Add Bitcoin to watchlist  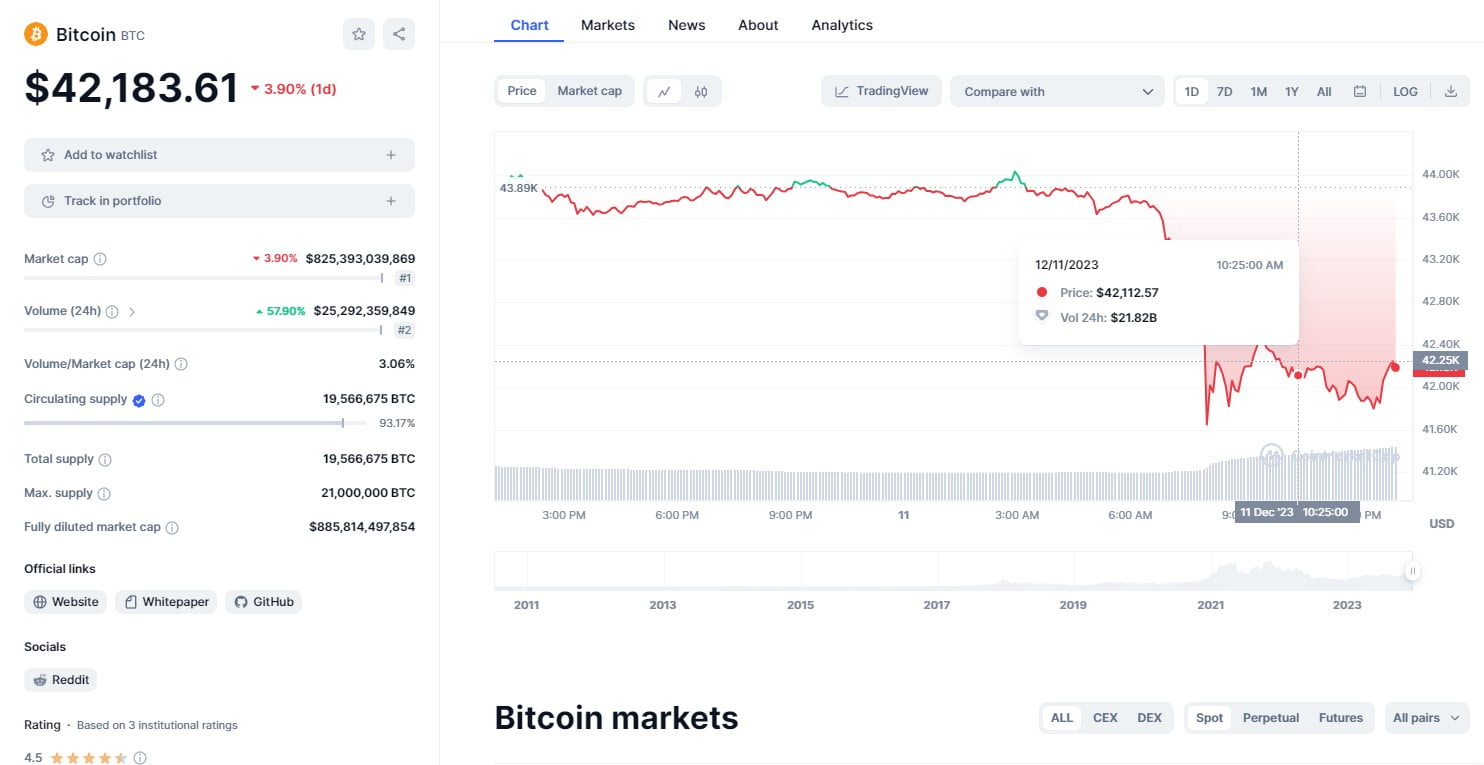[x=219, y=155]
